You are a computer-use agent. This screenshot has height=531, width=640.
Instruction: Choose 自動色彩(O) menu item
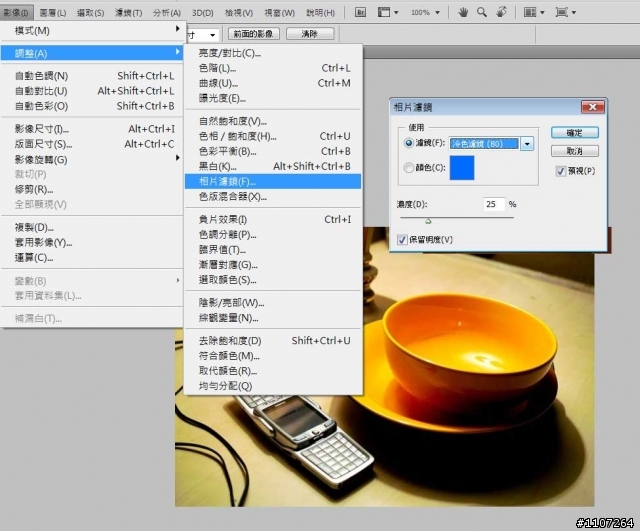click(91, 106)
